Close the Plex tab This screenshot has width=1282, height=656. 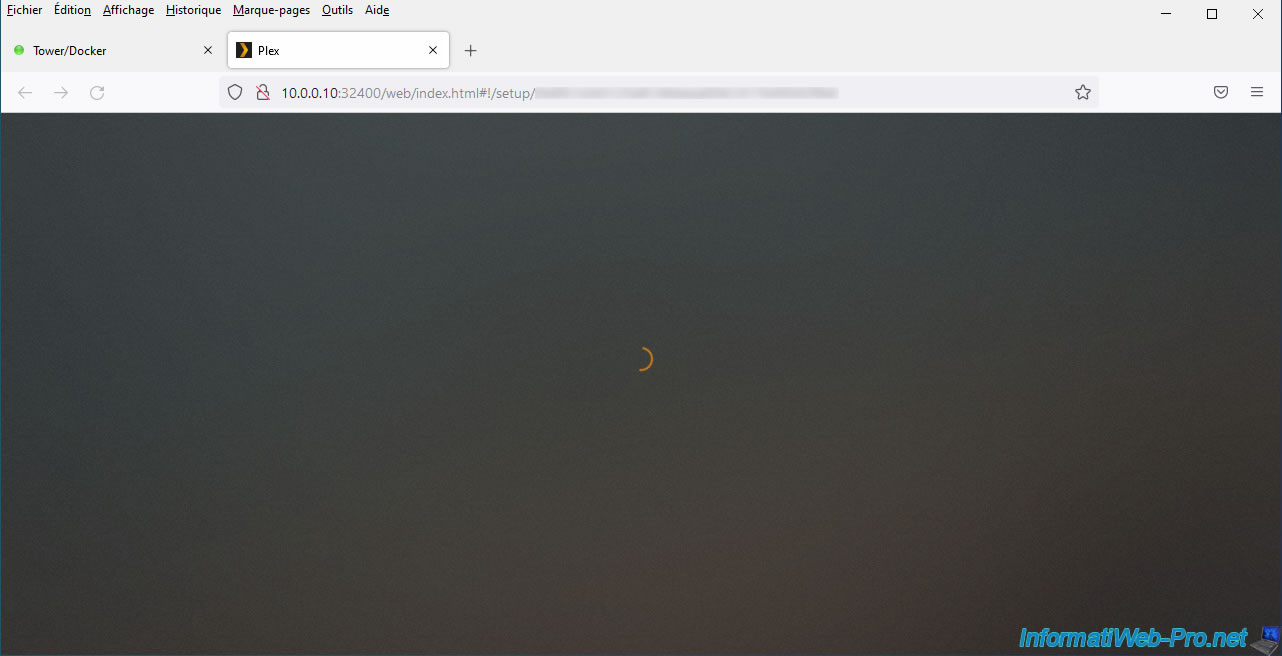coord(433,50)
